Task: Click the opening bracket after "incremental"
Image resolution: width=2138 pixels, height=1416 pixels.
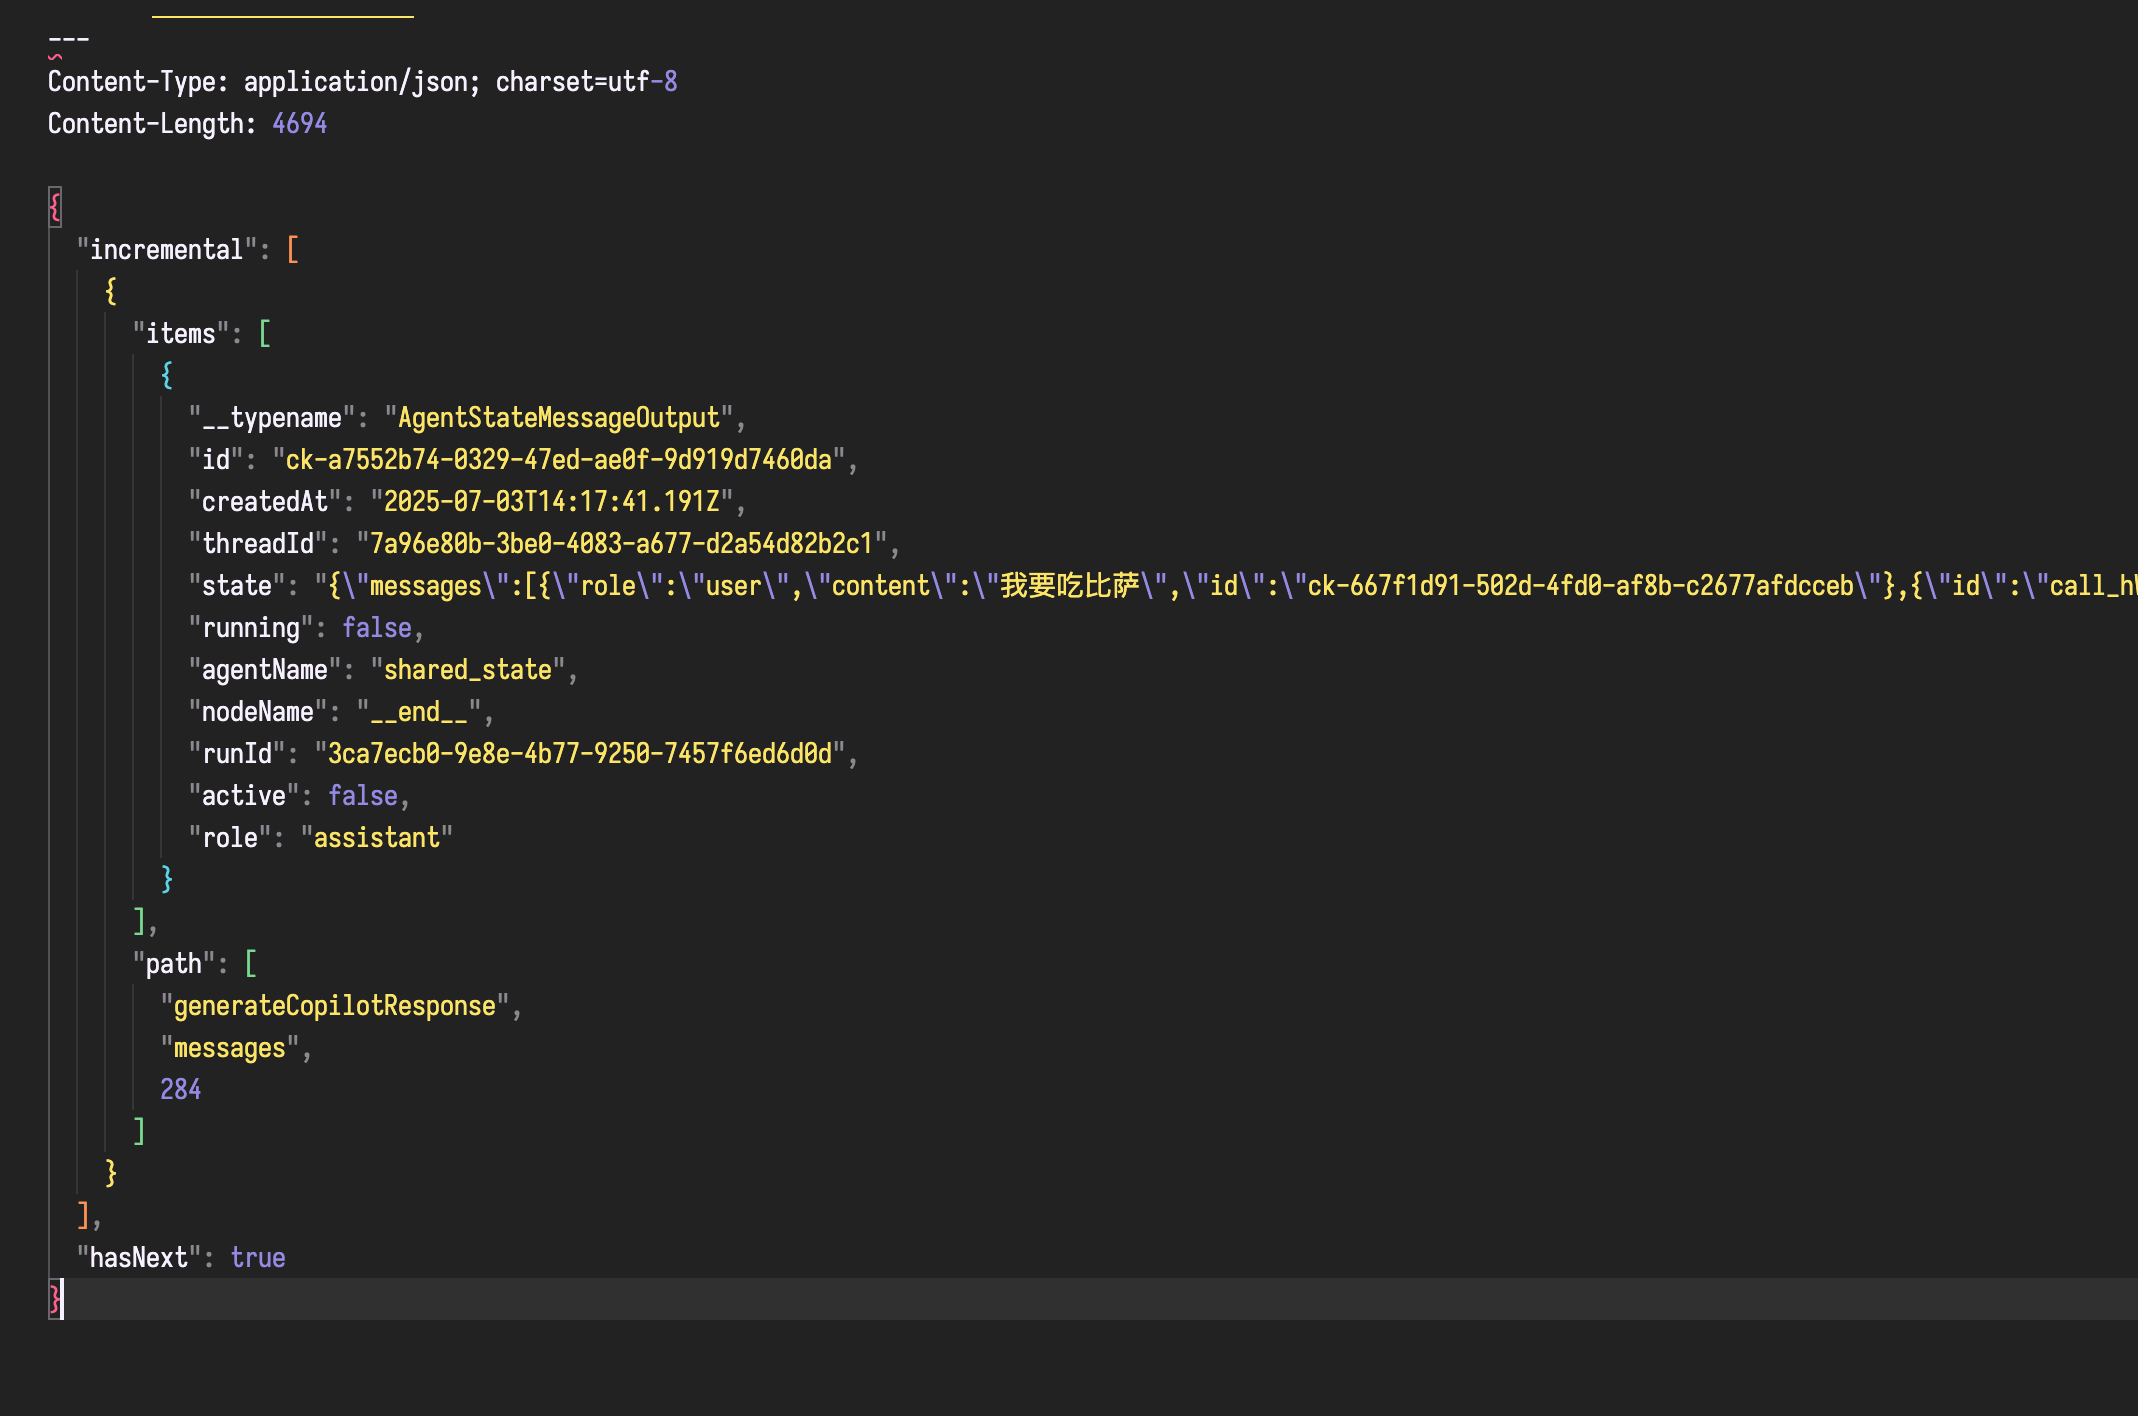Action: pyautogui.click(x=293, y=250)
